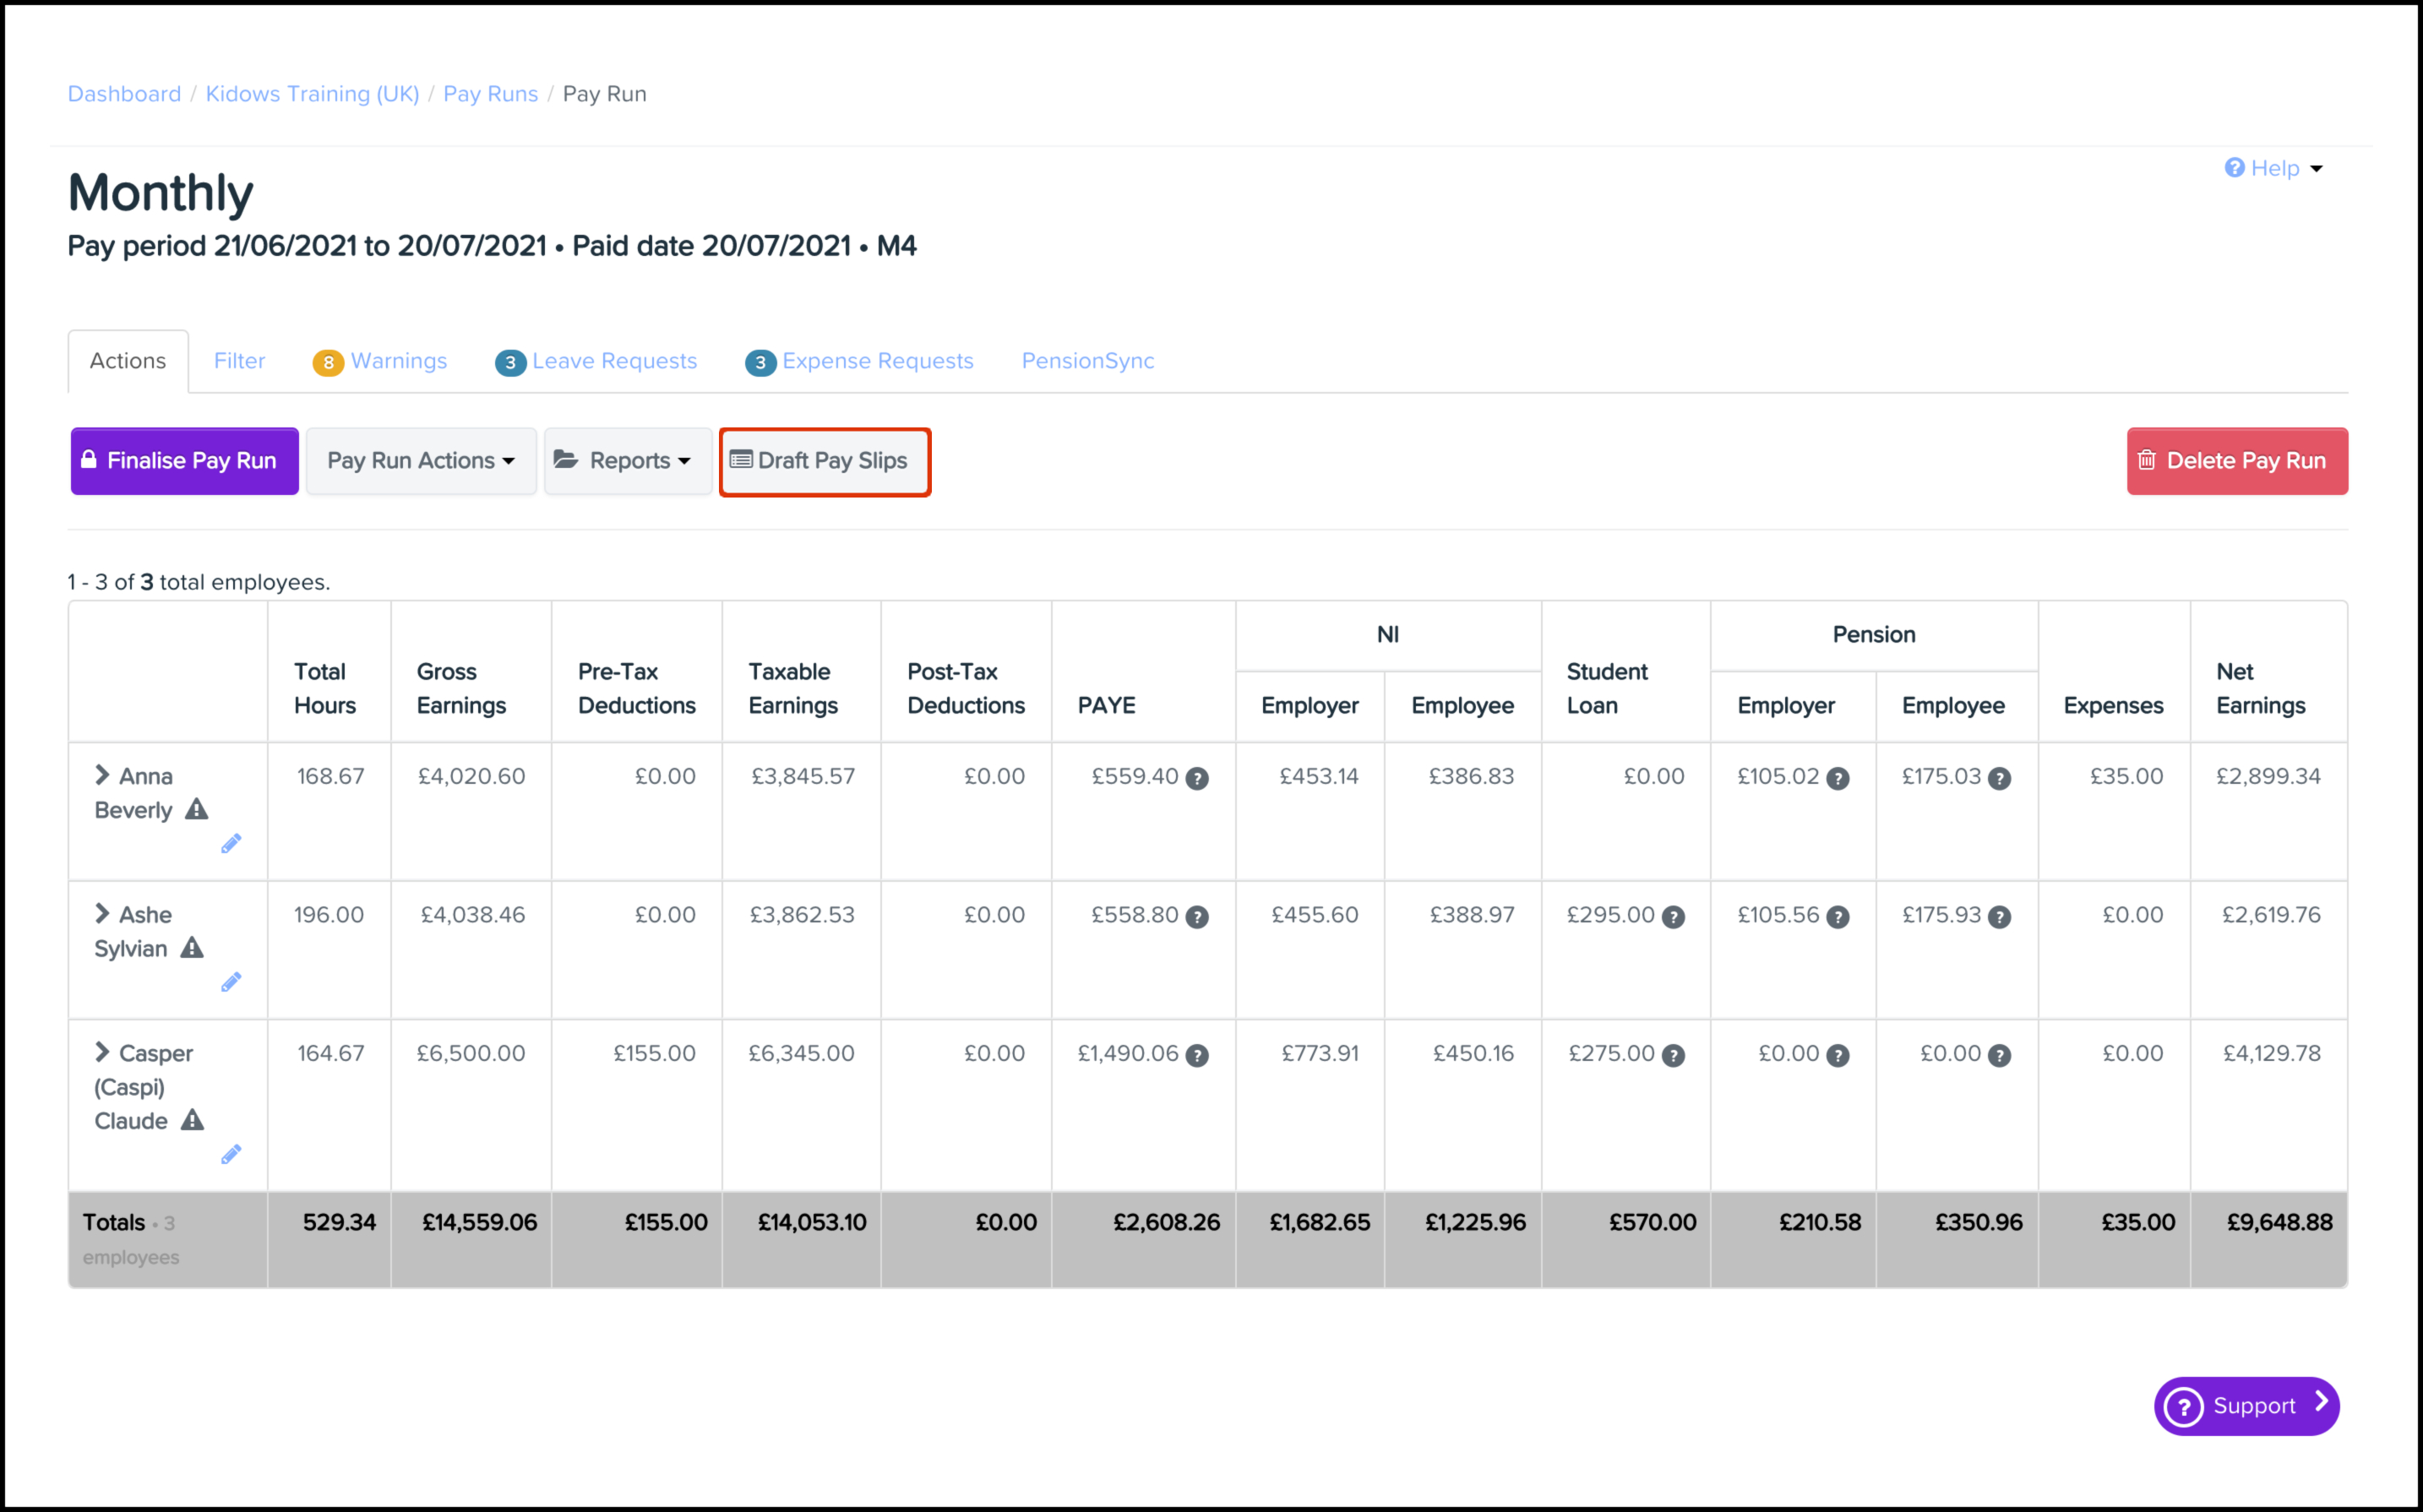The height and width of the screenshot is (1512, 2423).
Task: Click Ashe Sylvian's Student Loan help icon
Action: point(1673,916)
